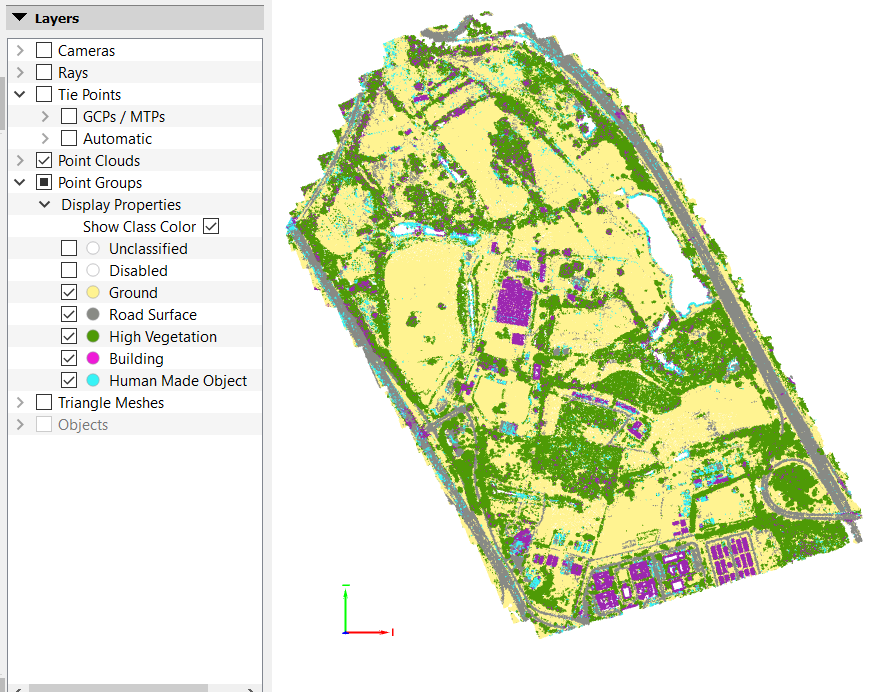Toggle the Point Groups checkbox
This screenshot has width=887, height=692.
point(44,183)
